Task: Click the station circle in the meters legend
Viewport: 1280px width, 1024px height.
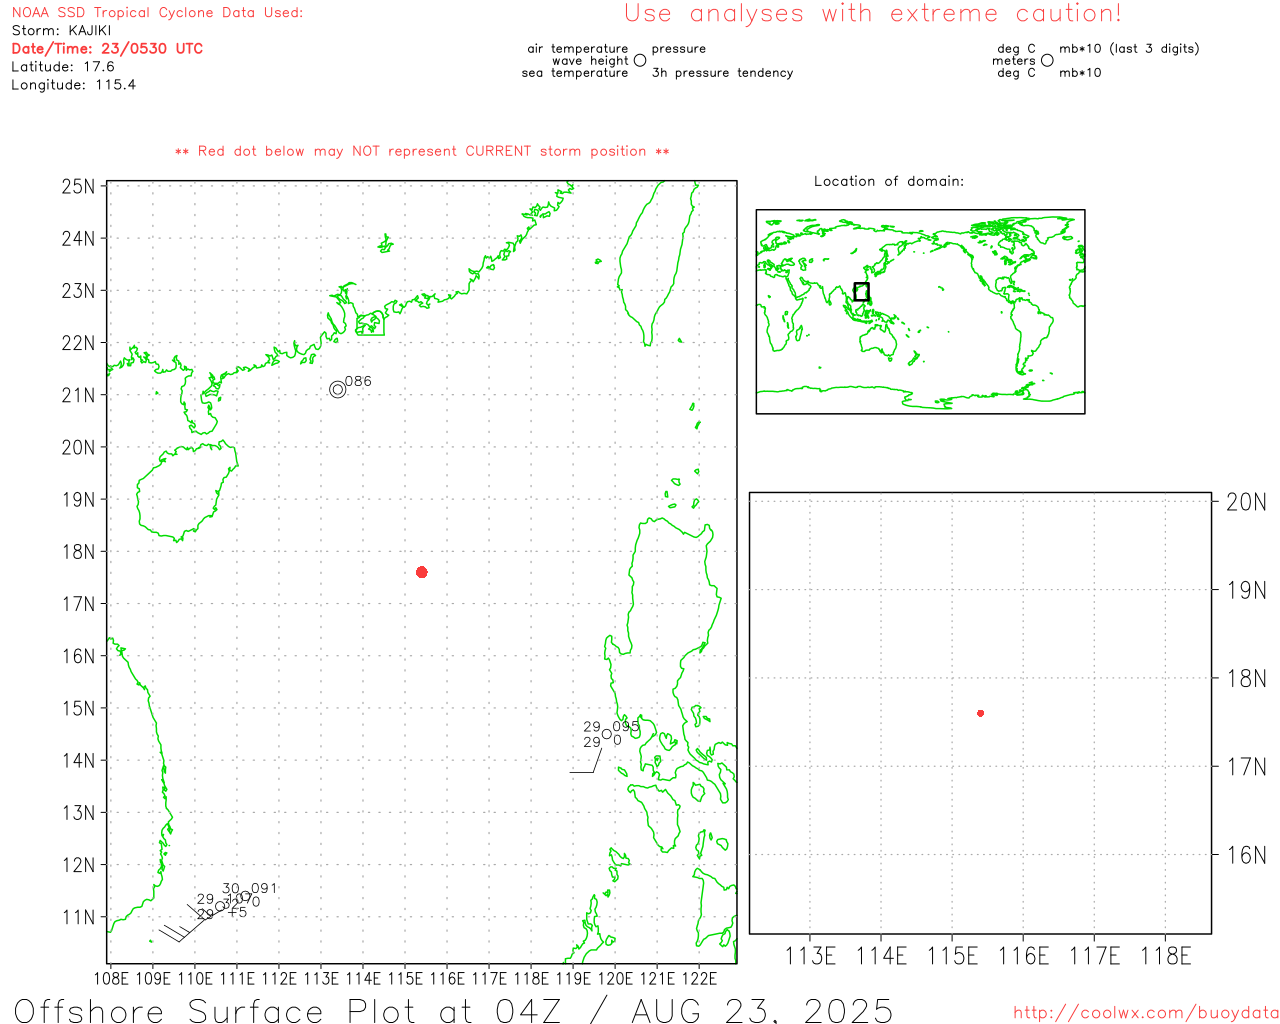Action: pos(1047,60)
